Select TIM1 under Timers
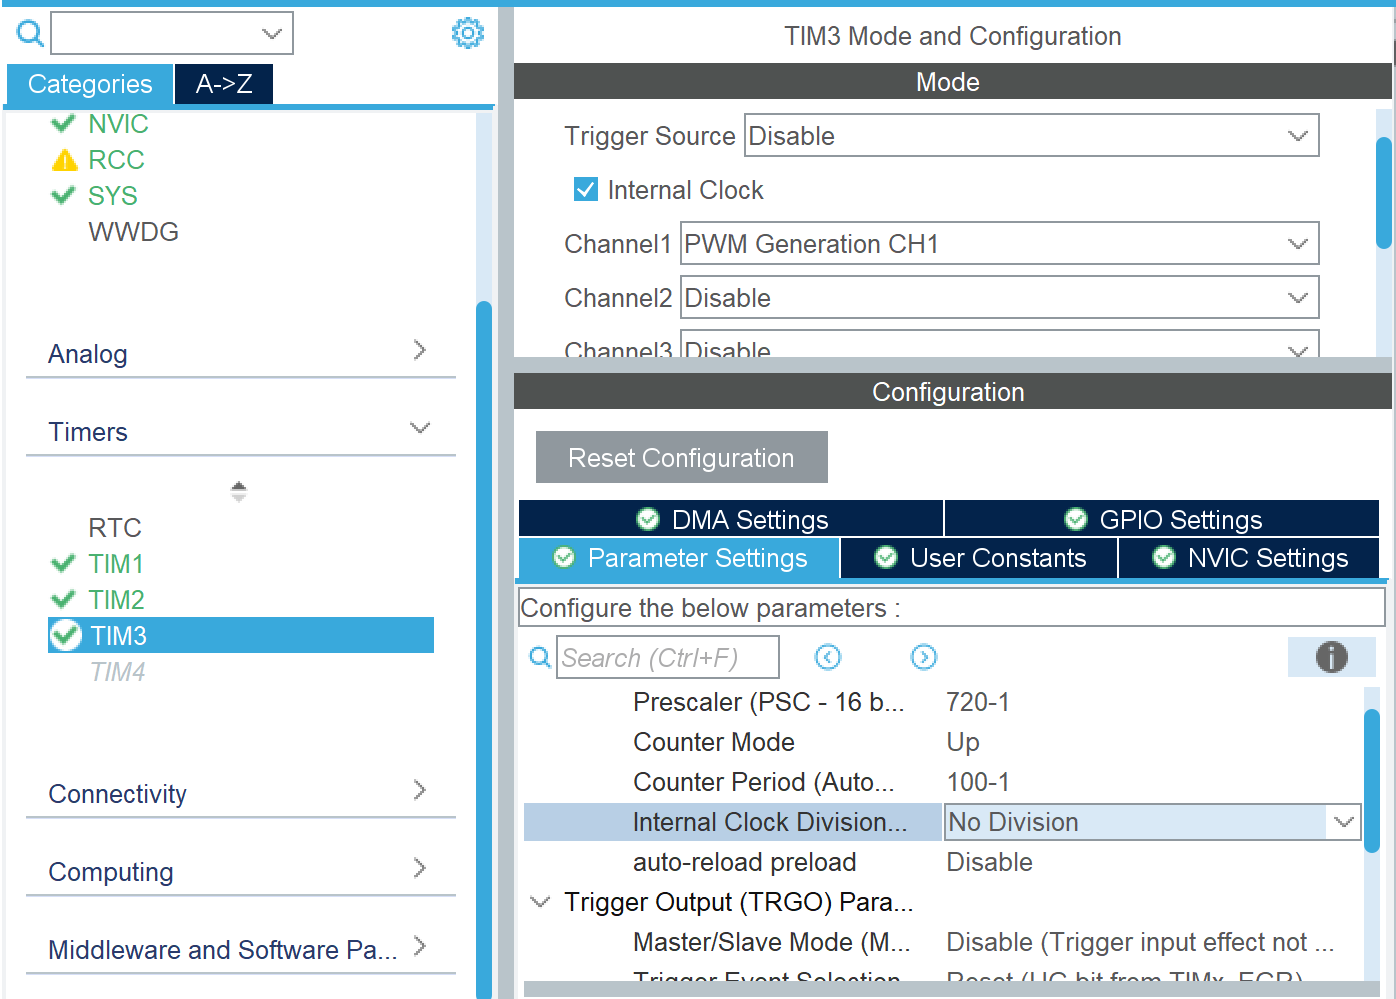 click(x=116, y=564)
